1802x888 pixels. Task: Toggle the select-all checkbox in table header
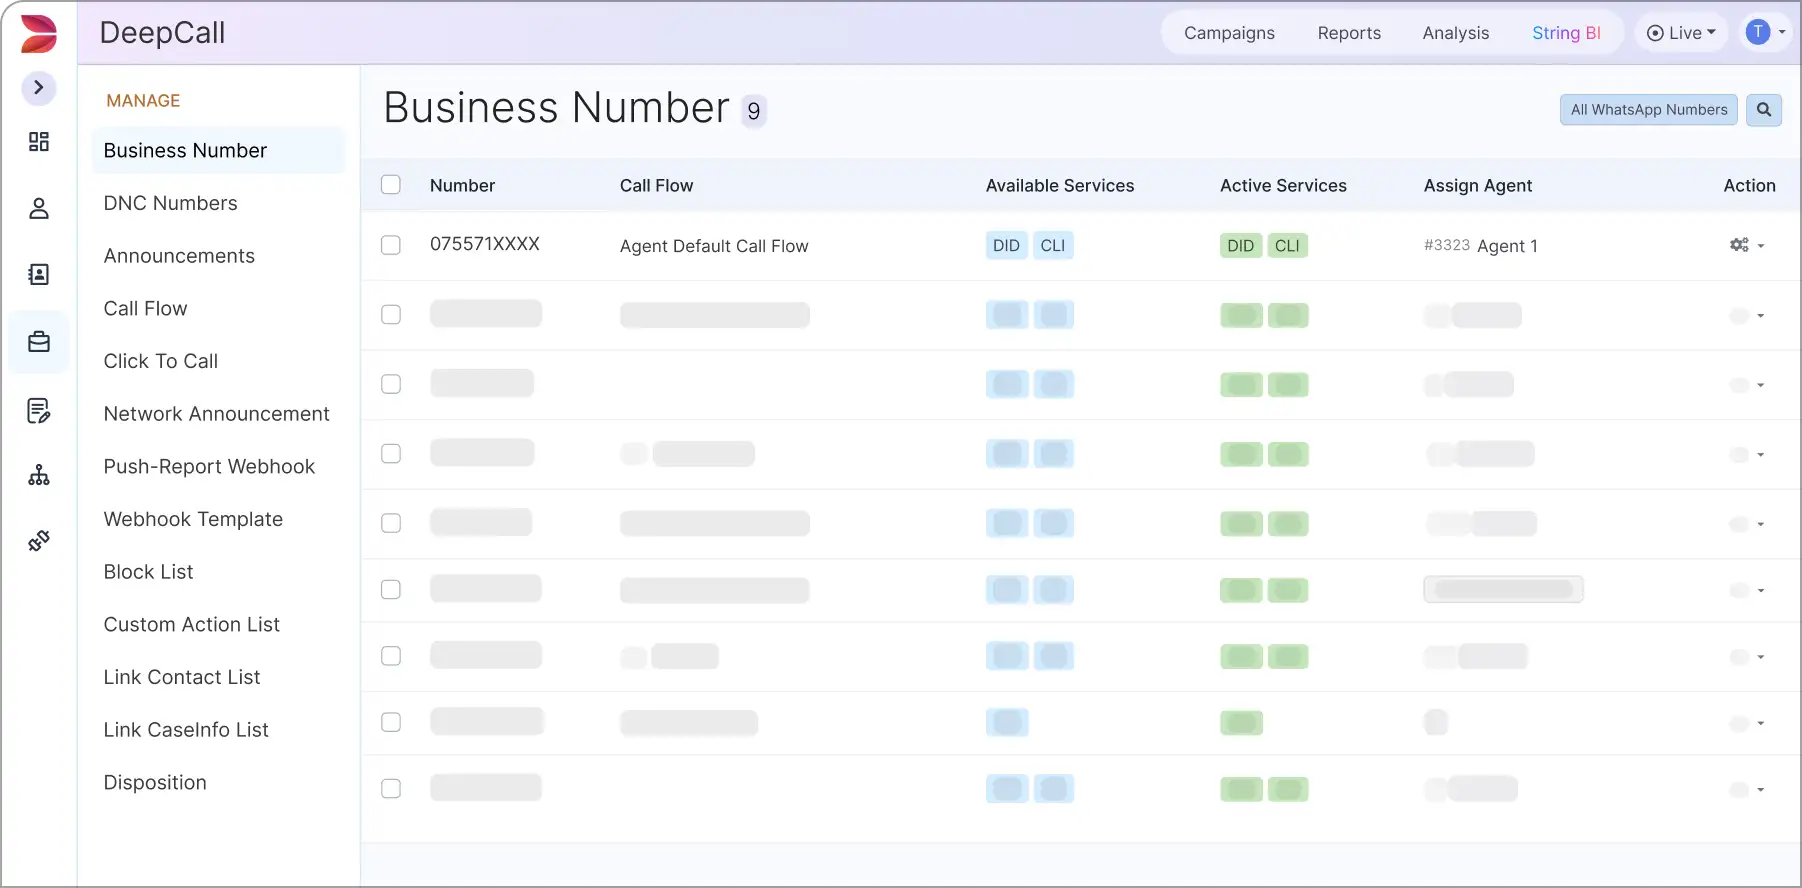pos(391,185)
